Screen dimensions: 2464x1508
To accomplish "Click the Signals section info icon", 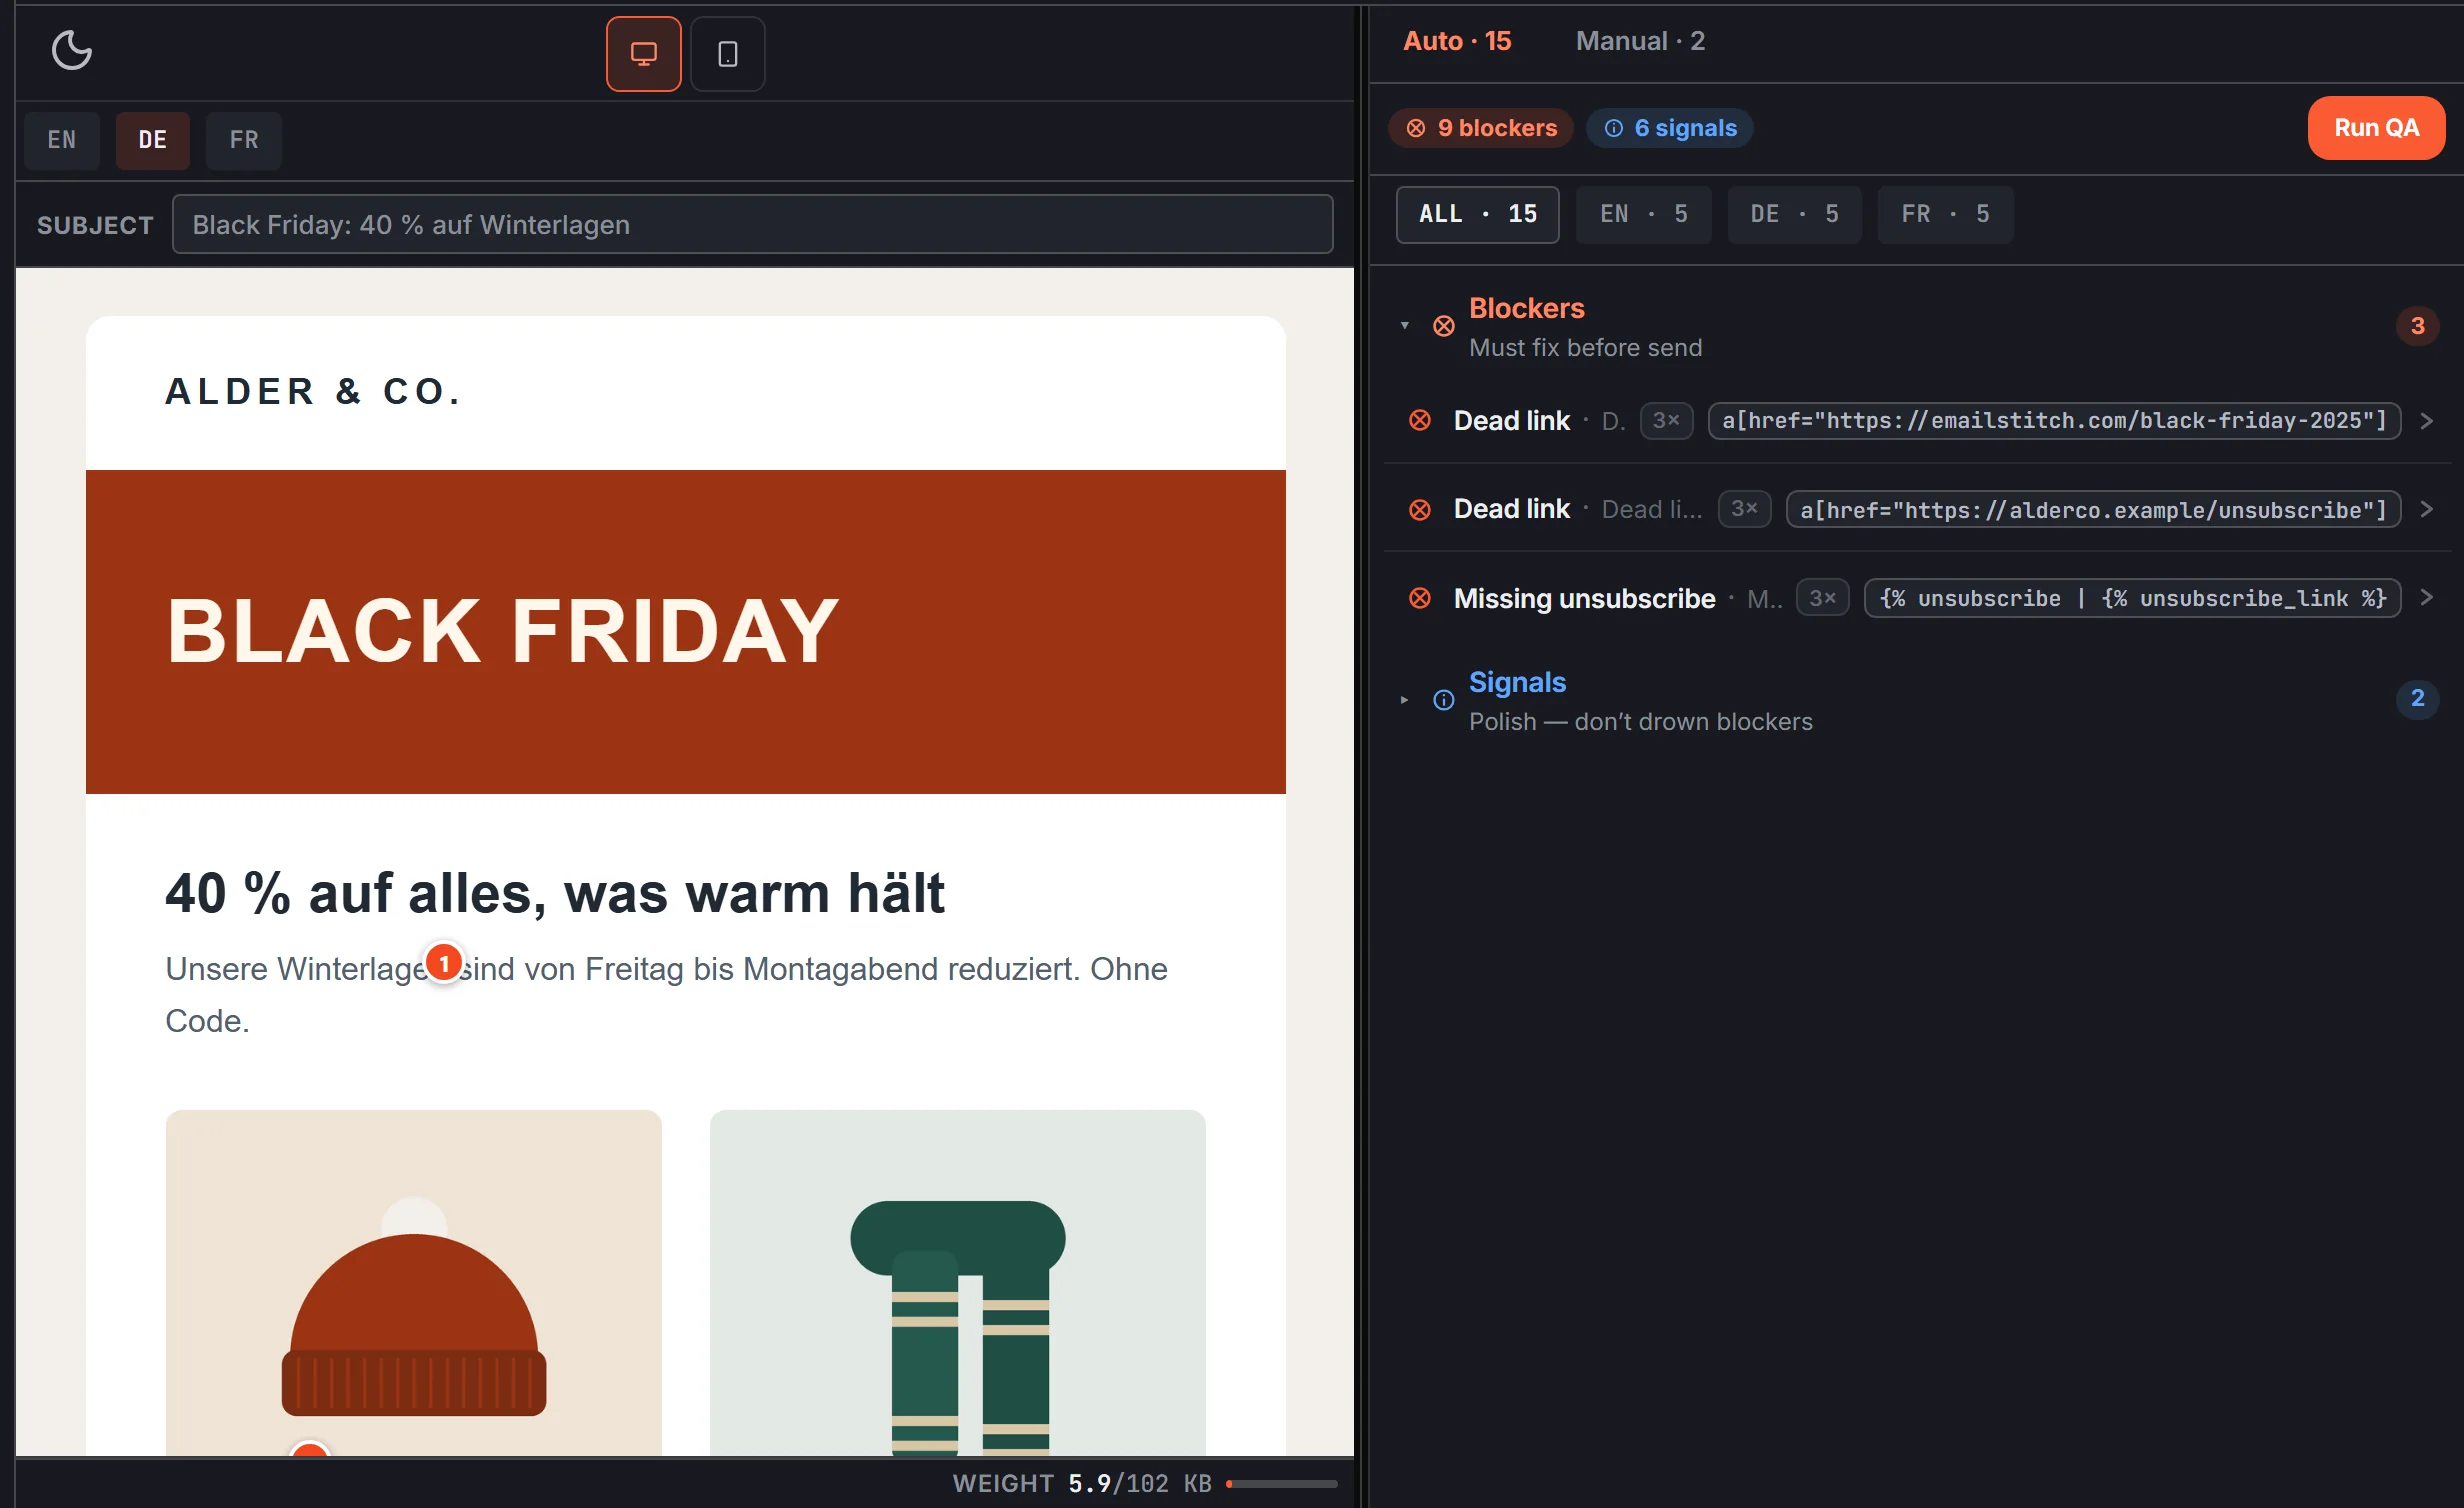I will pyautogui.click(x=1443, y=700).
